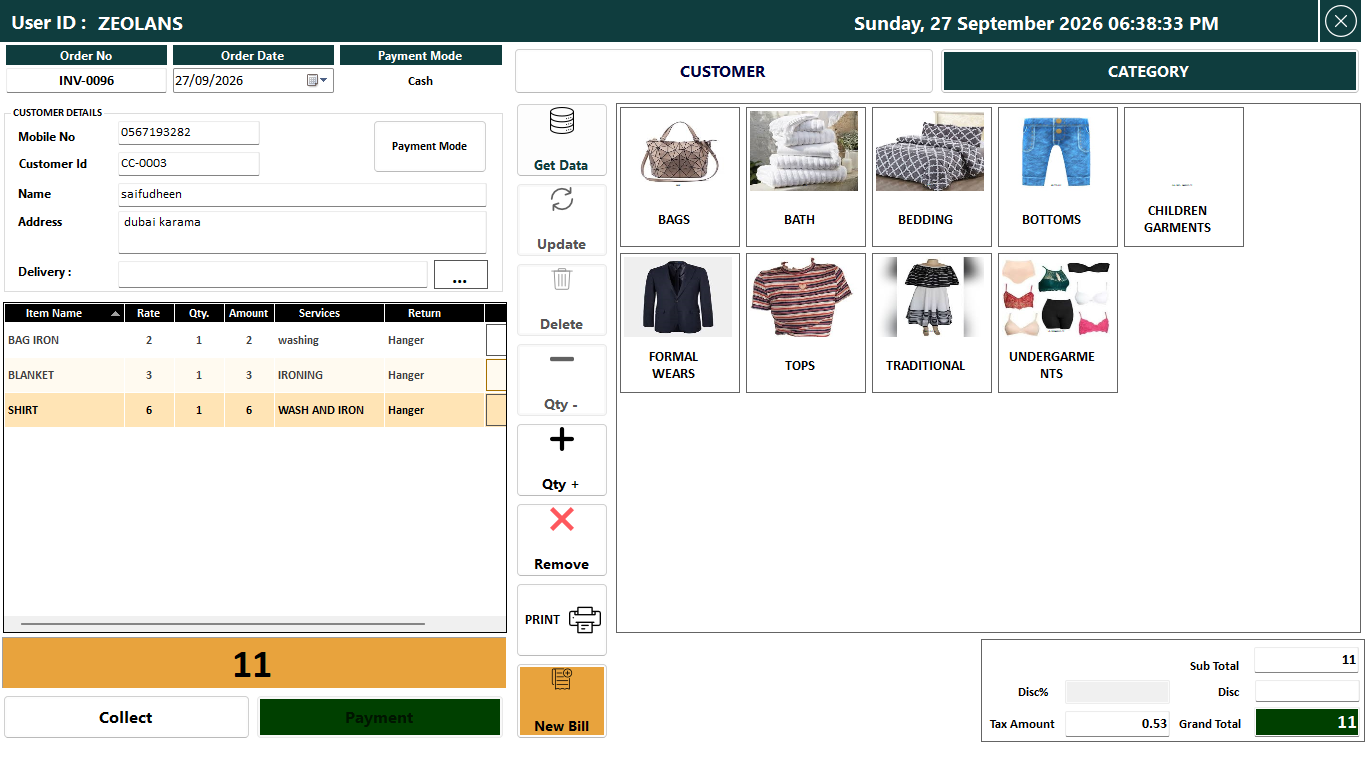Viewport: 1366px width, 768px height.
Task: Click into the Address text box
Action: [x=302, y=232]
